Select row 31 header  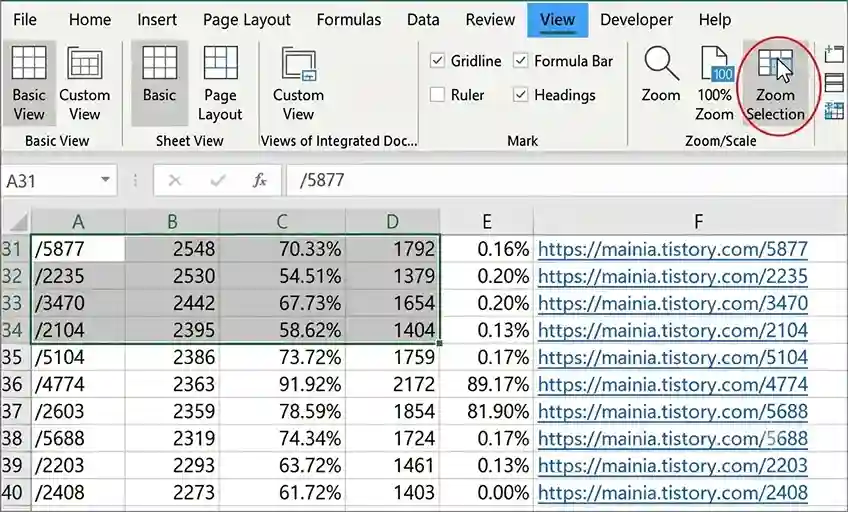15,249
